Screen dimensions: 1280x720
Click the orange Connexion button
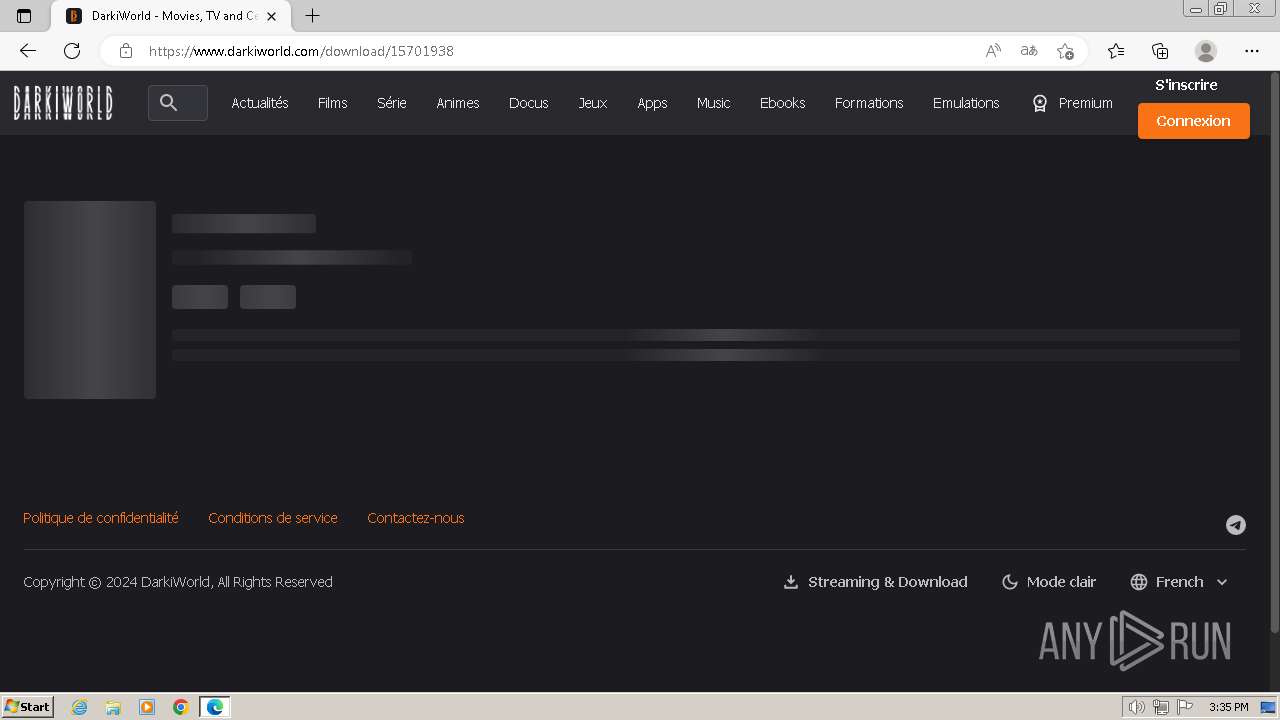coord(1194,121)
